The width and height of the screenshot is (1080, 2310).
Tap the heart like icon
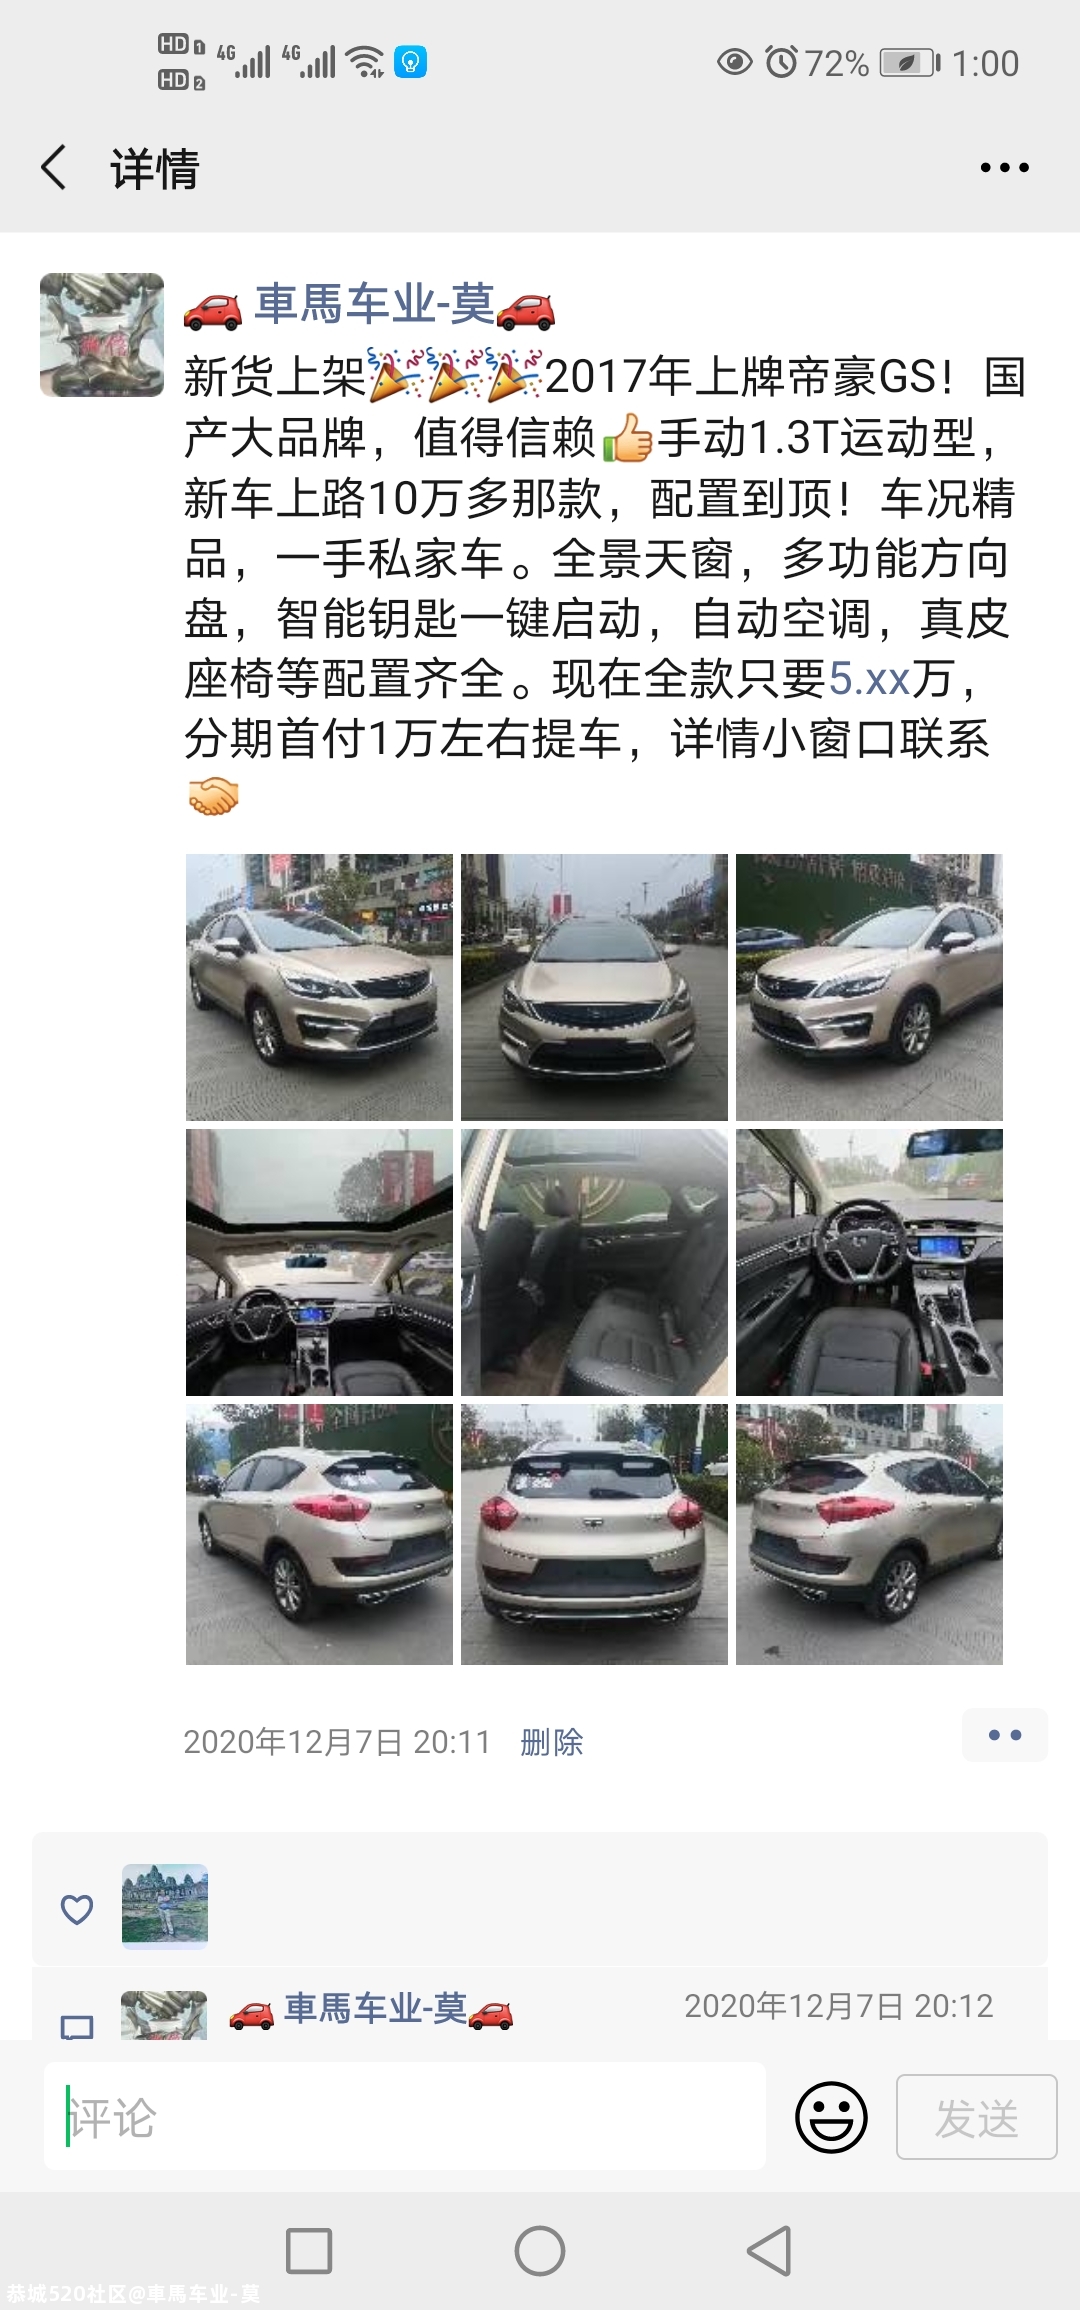77,1909
